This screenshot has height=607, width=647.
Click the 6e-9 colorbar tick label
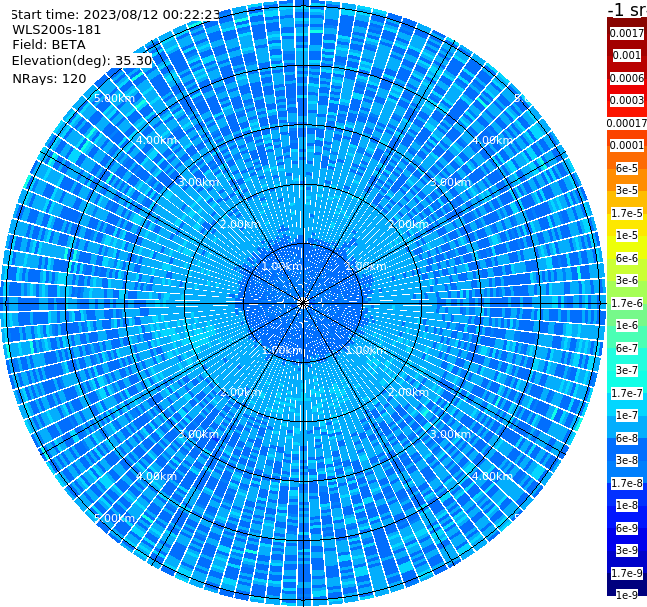click(x=627, y=528)
